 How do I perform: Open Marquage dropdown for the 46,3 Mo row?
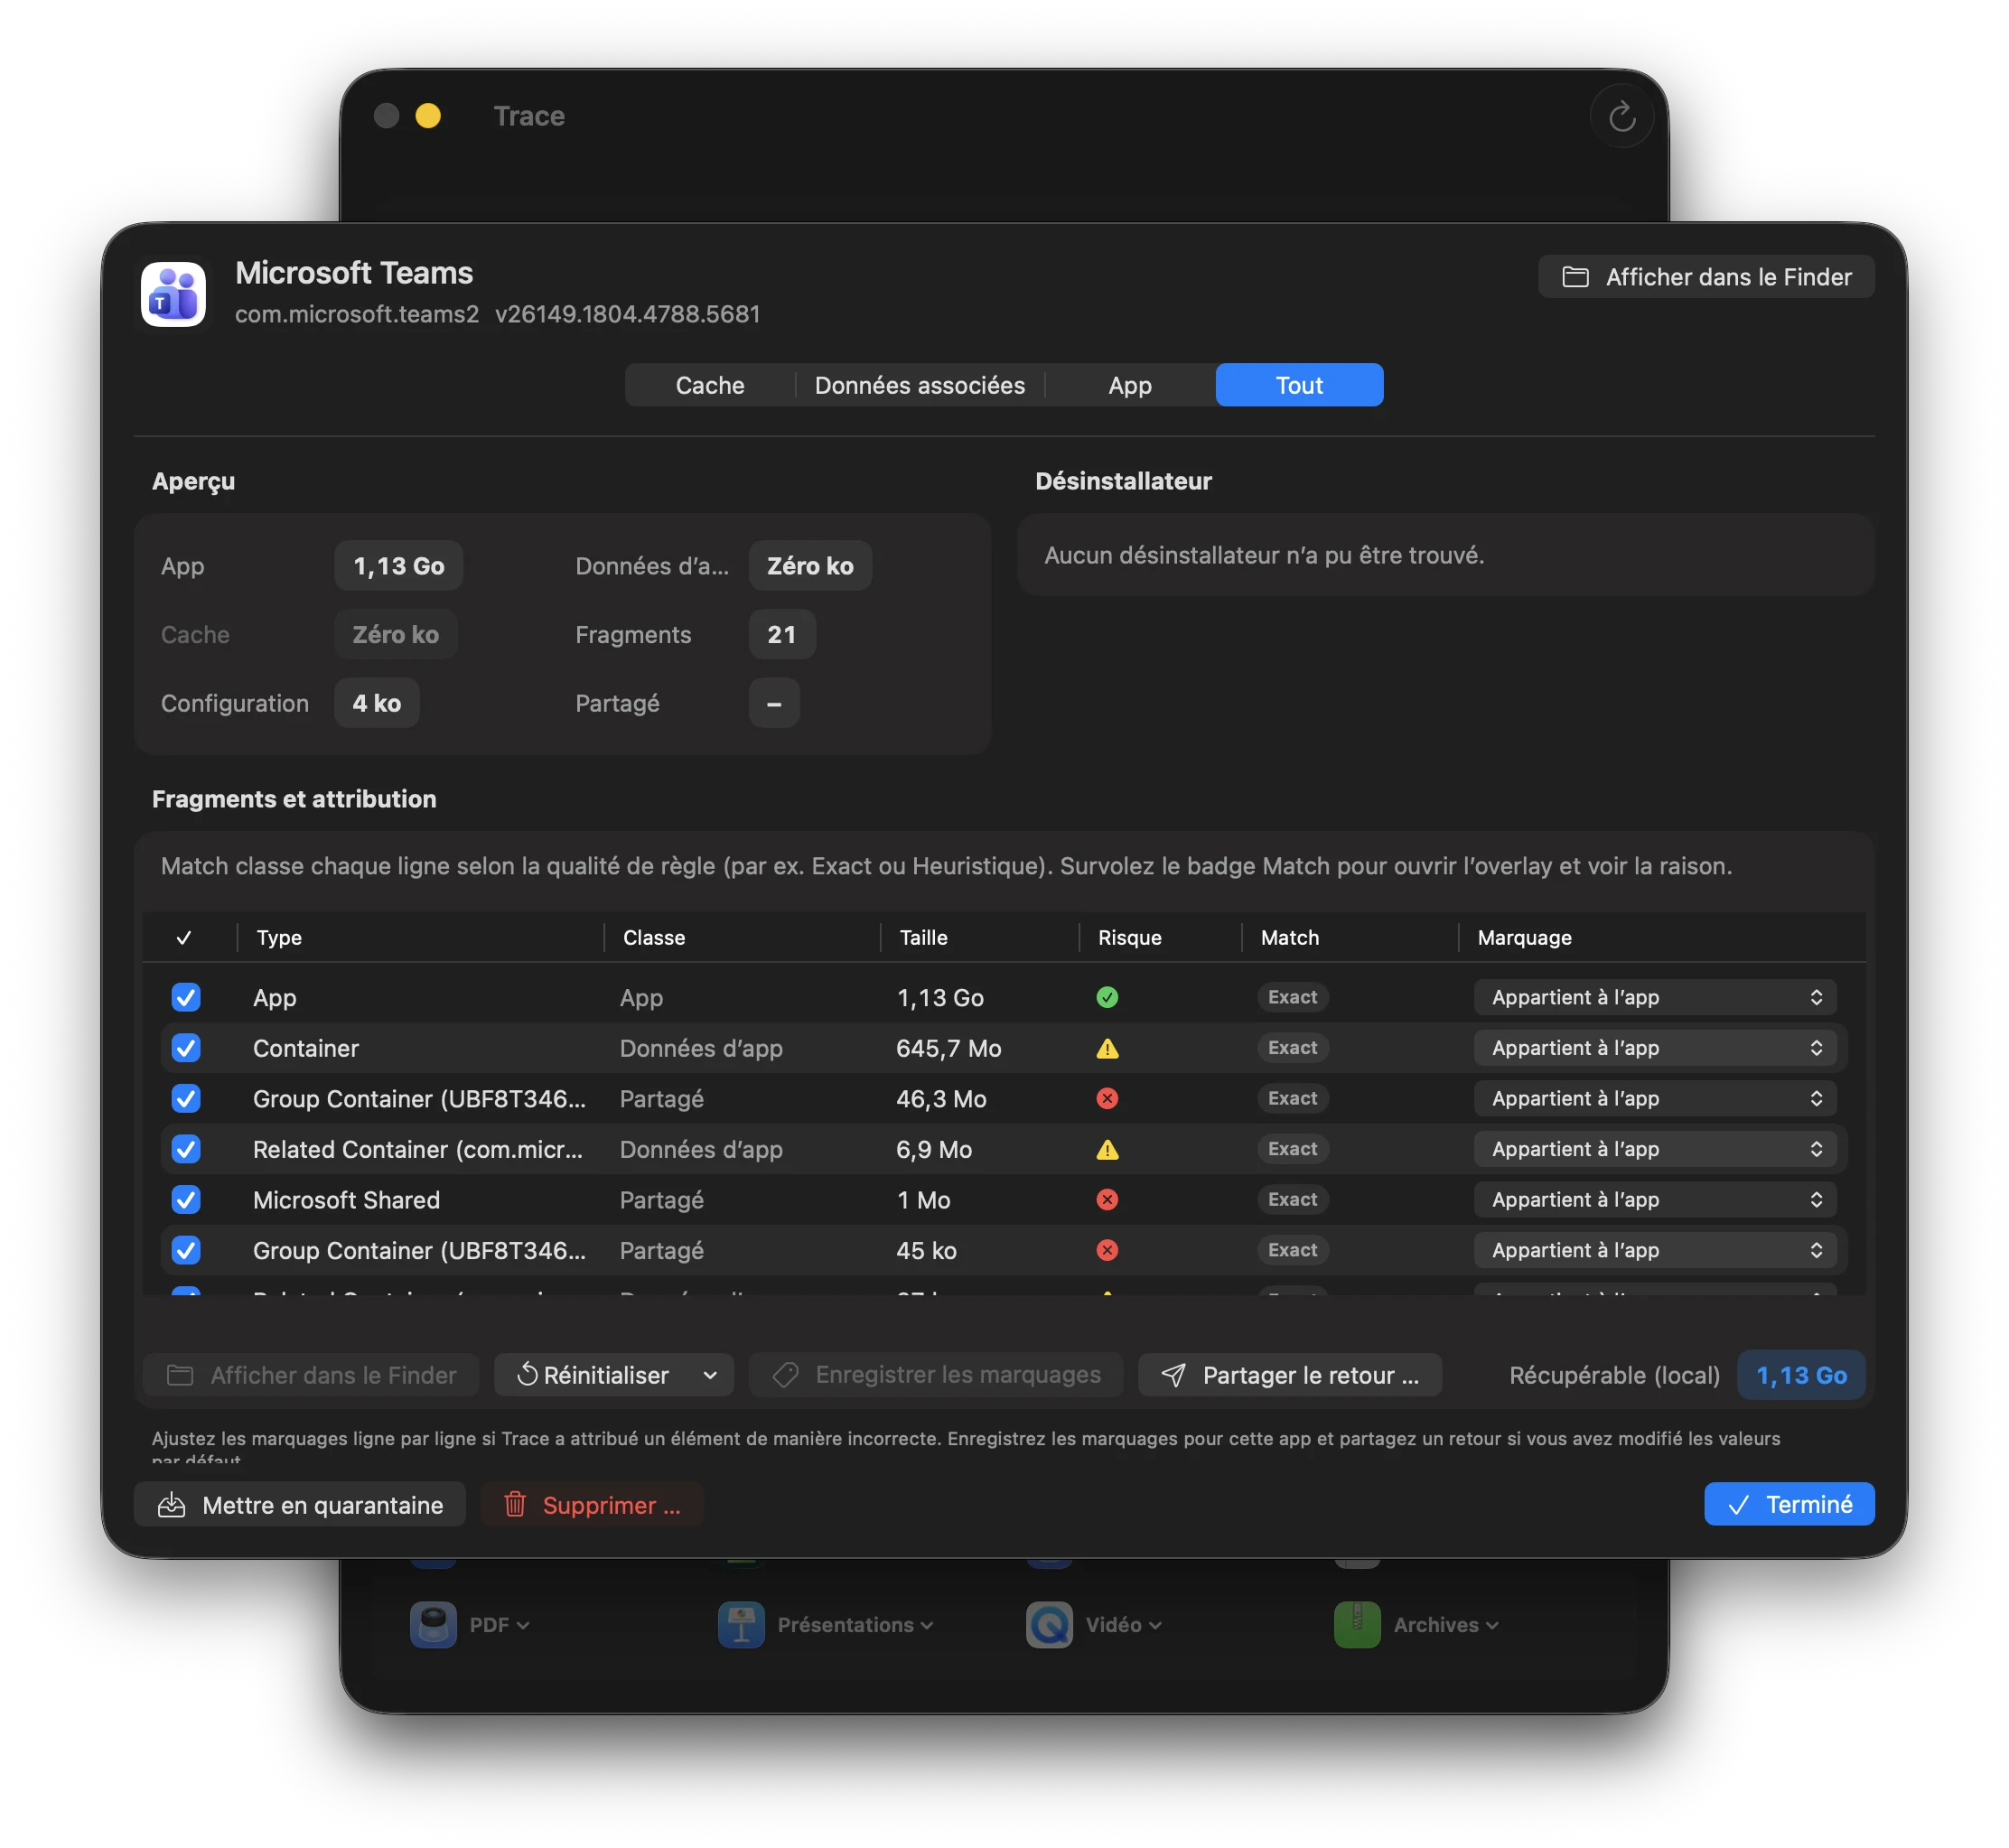(x=1655, y=1098)
